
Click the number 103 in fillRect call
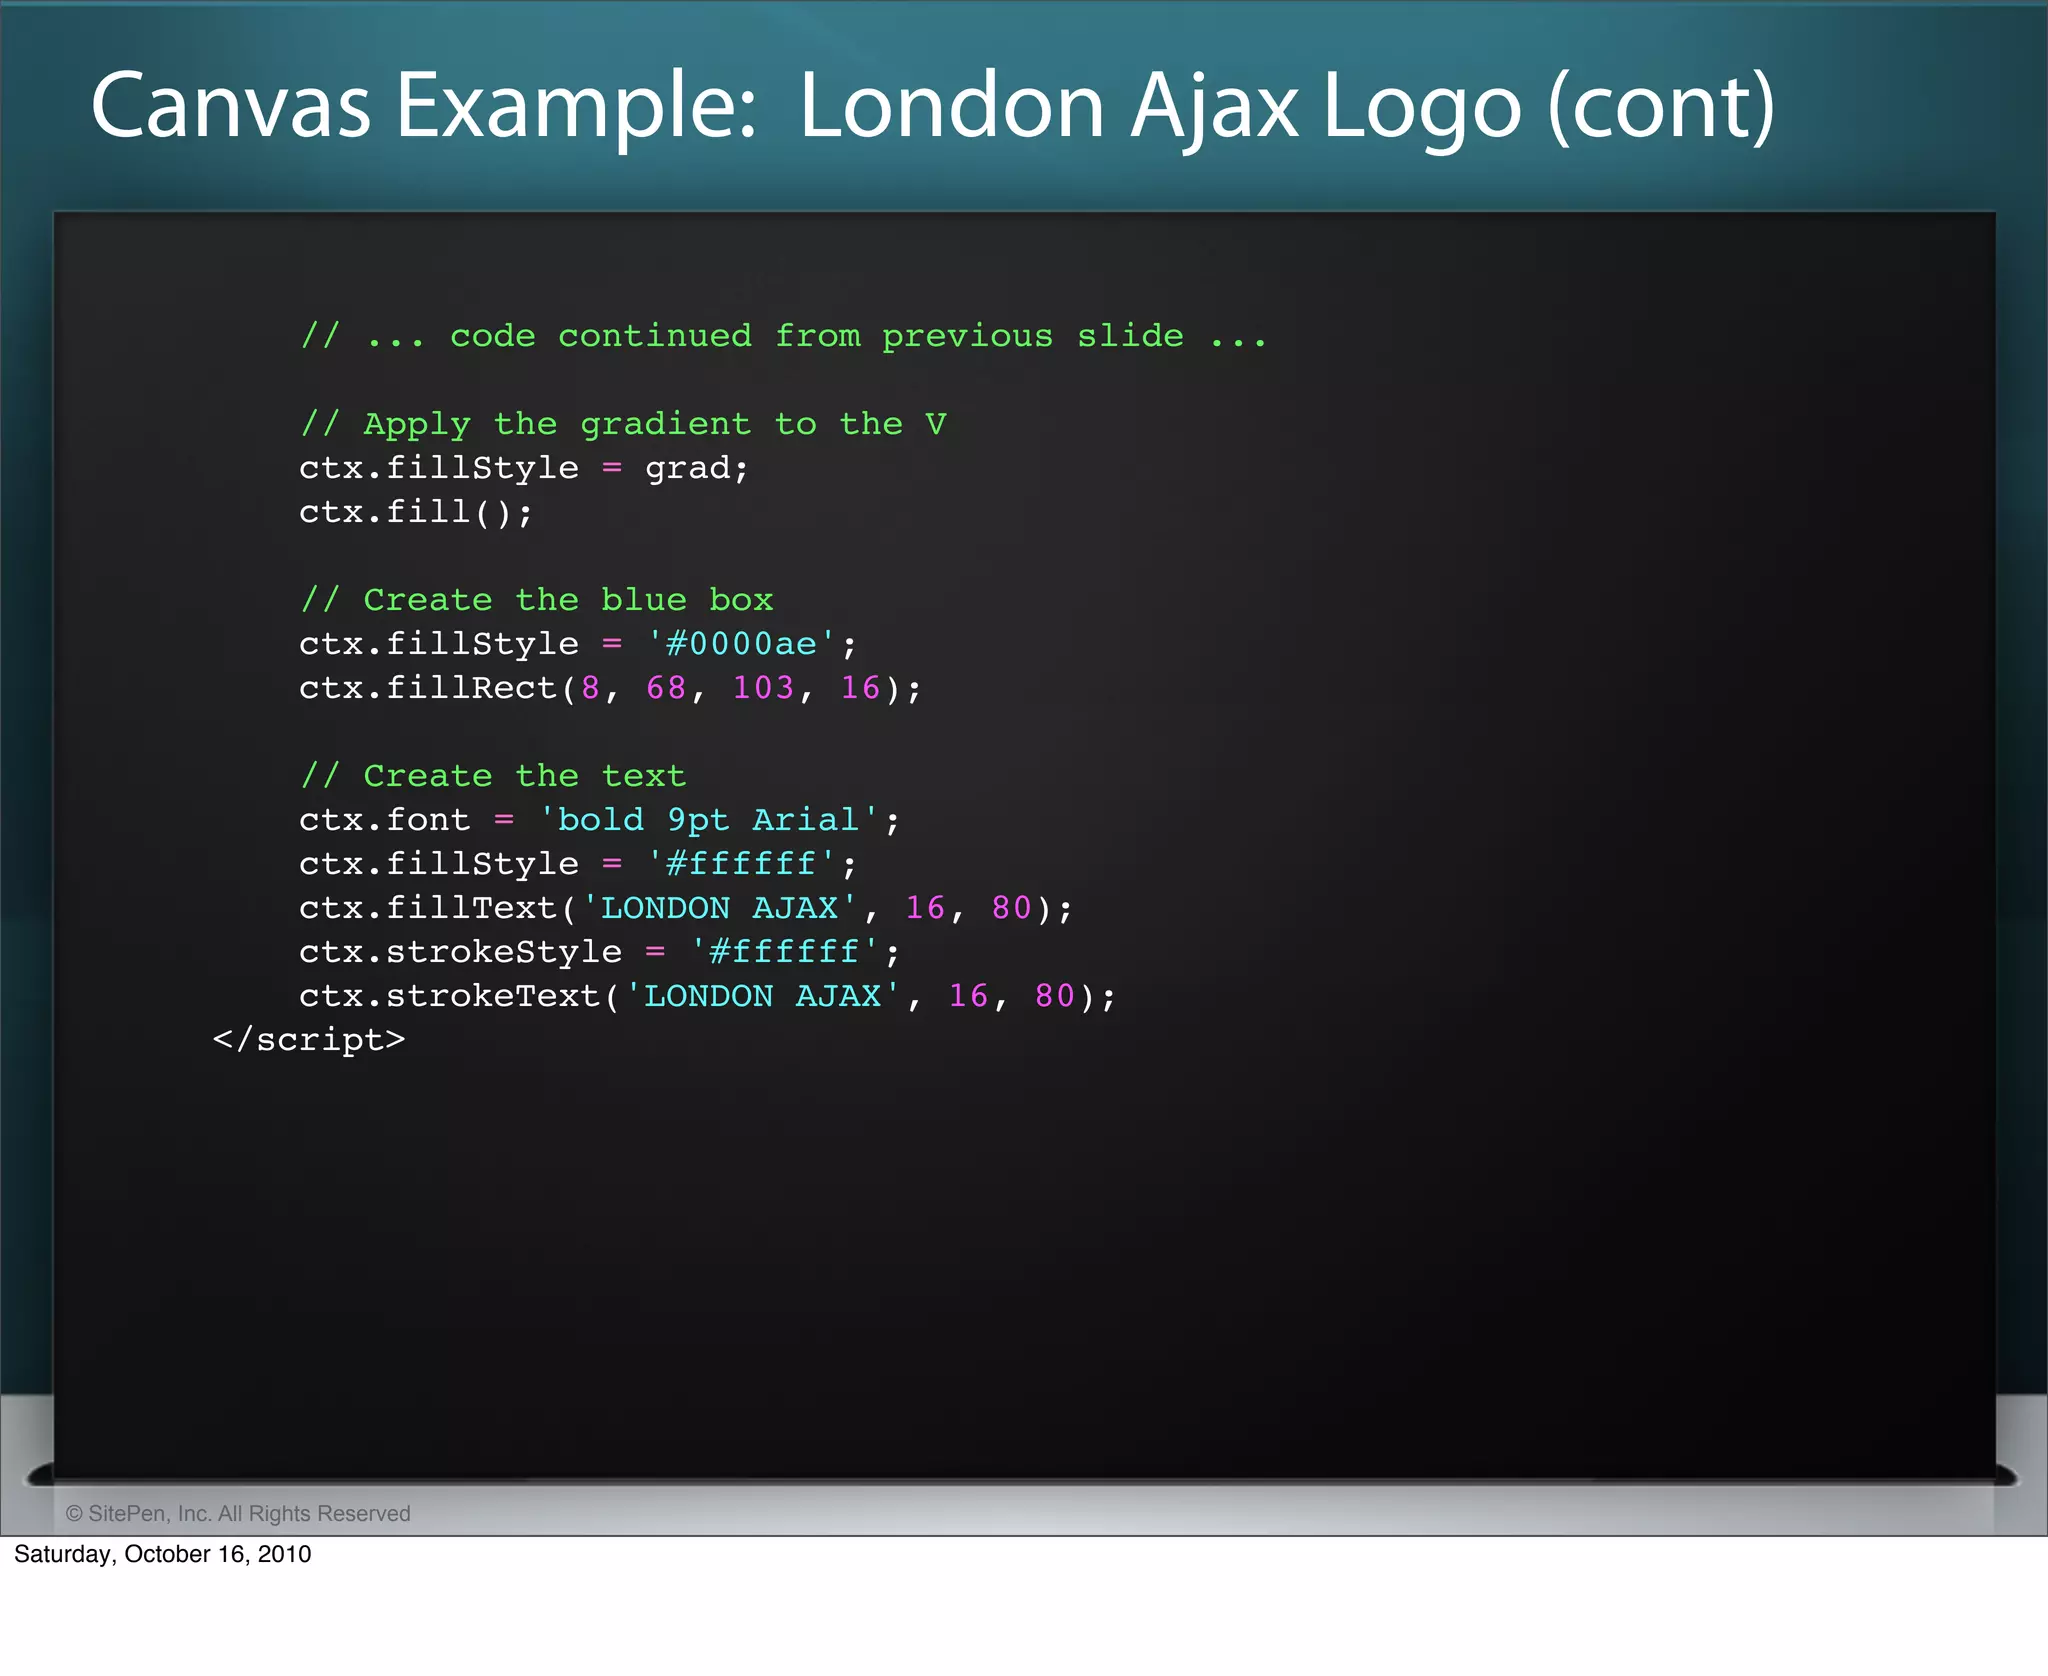[763, 688]
